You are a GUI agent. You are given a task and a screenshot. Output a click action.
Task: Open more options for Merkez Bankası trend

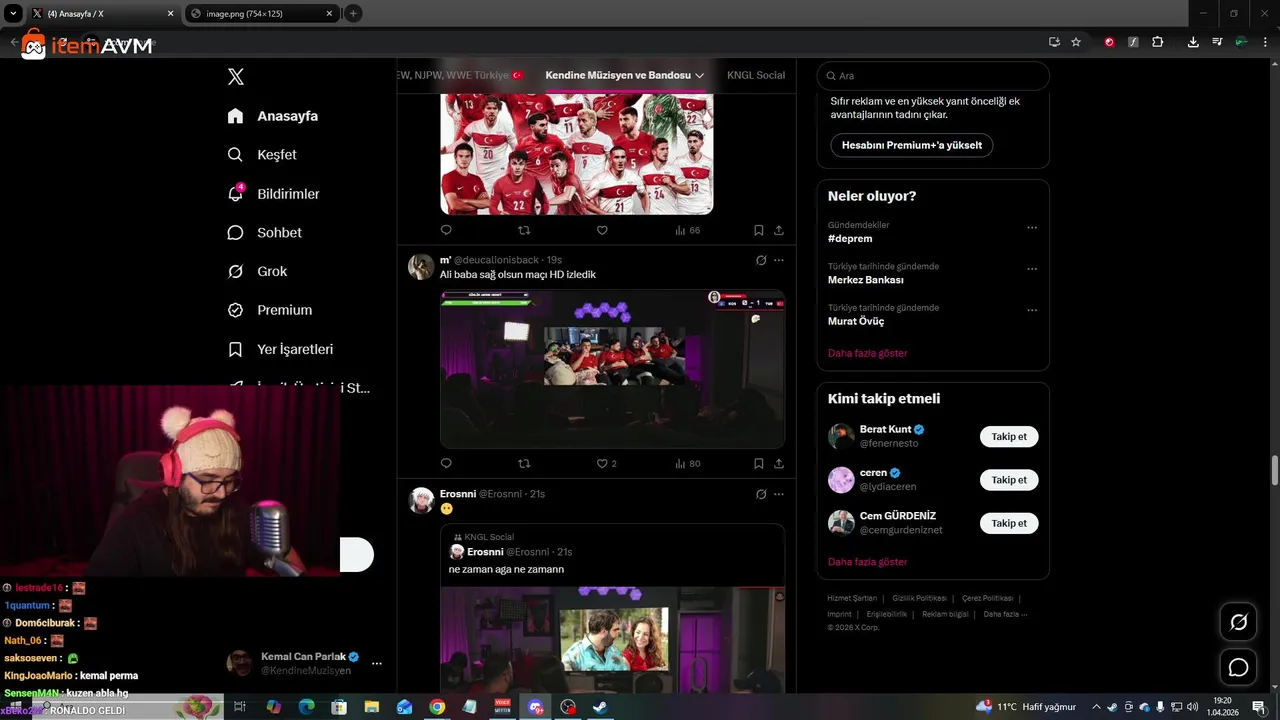coord(1032,269)
